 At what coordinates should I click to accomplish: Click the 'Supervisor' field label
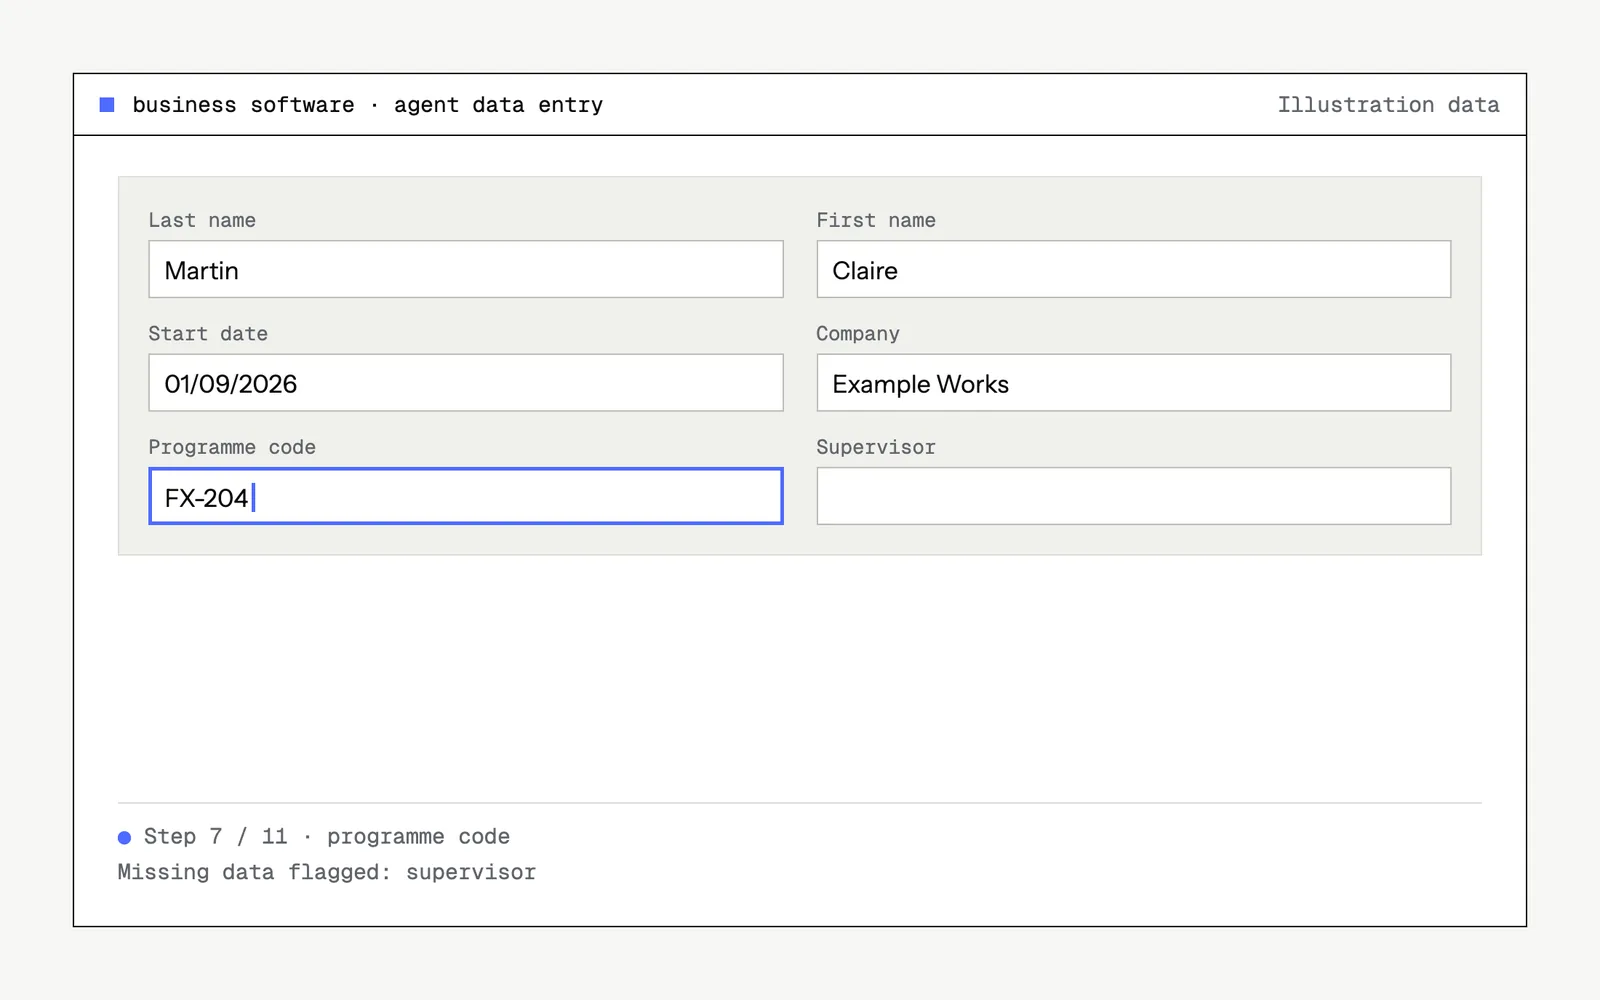point(876,447)
